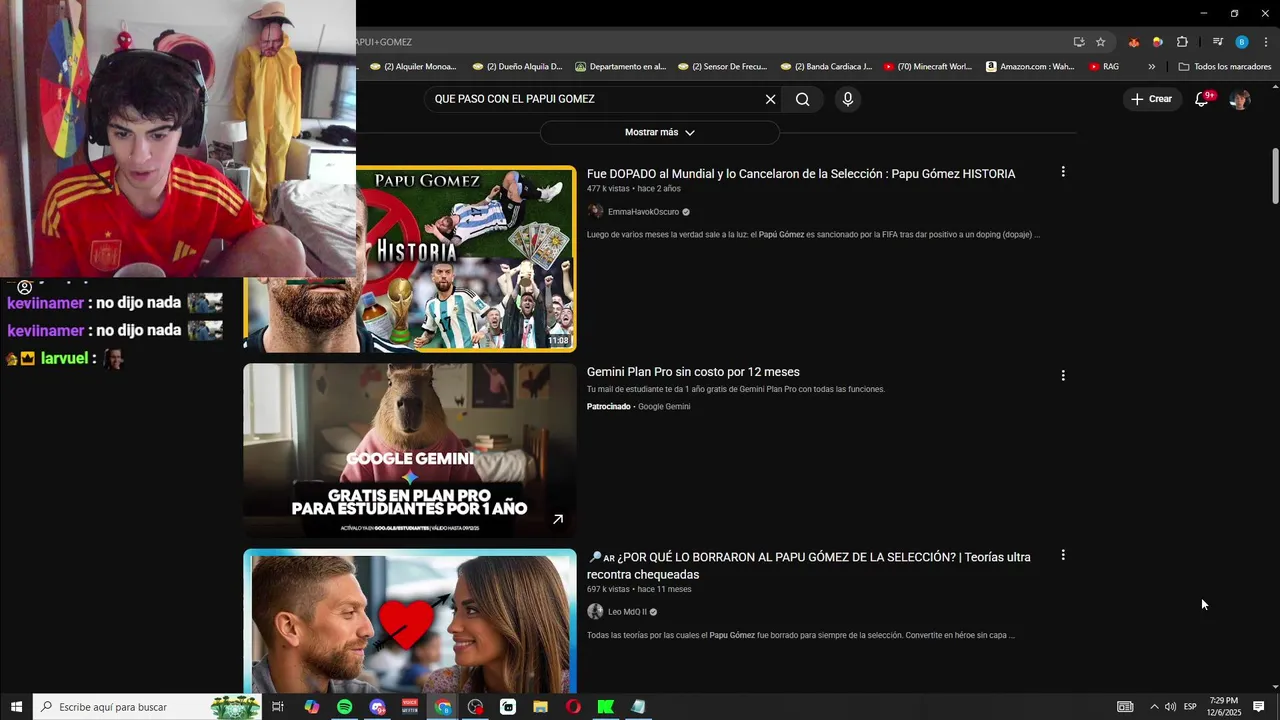Image resolution: width=1280 pixels, height=720 pixels.
Task: Click the Google Gemini ad thumbnail
Action: tap(410, 450)
